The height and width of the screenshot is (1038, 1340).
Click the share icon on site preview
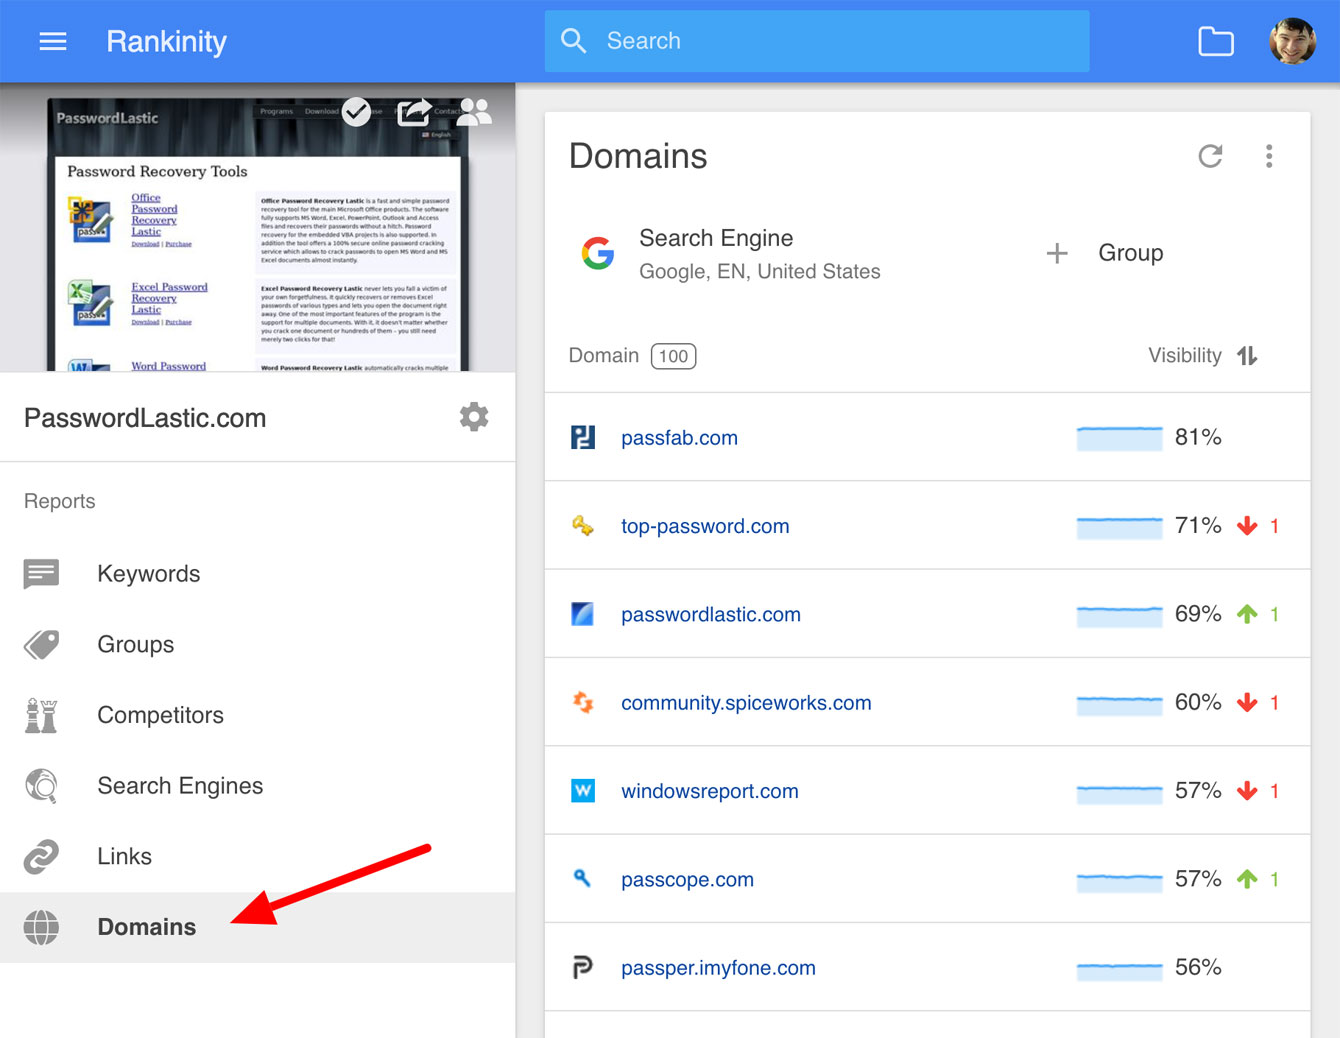(414, 112)
